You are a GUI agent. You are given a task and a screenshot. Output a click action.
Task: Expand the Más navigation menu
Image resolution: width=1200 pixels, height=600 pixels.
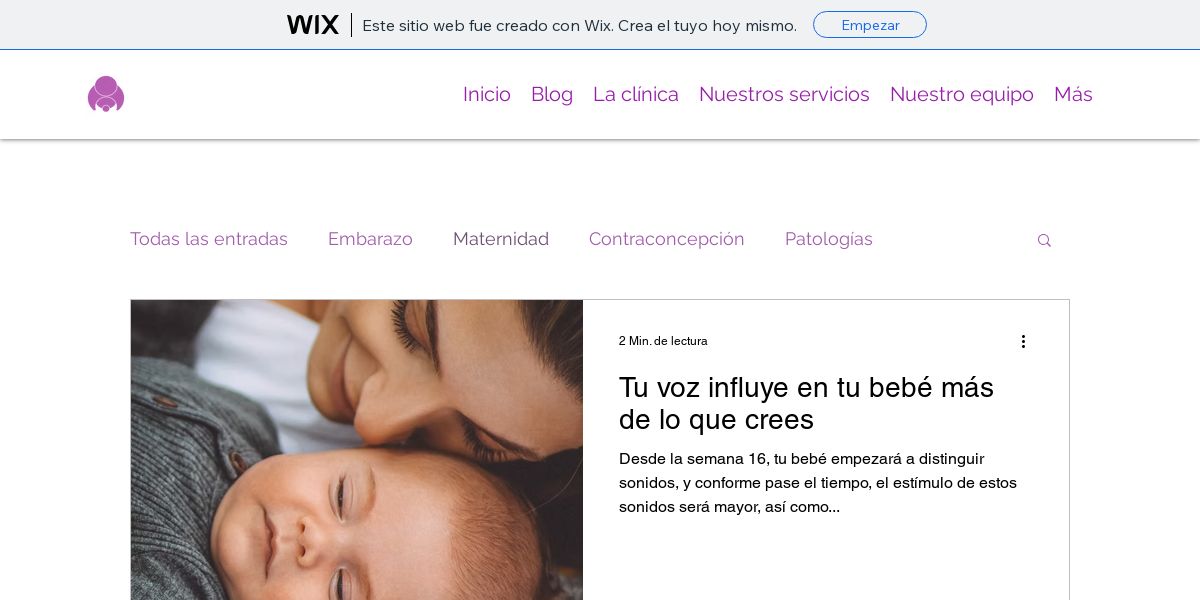click(1073, 94)
